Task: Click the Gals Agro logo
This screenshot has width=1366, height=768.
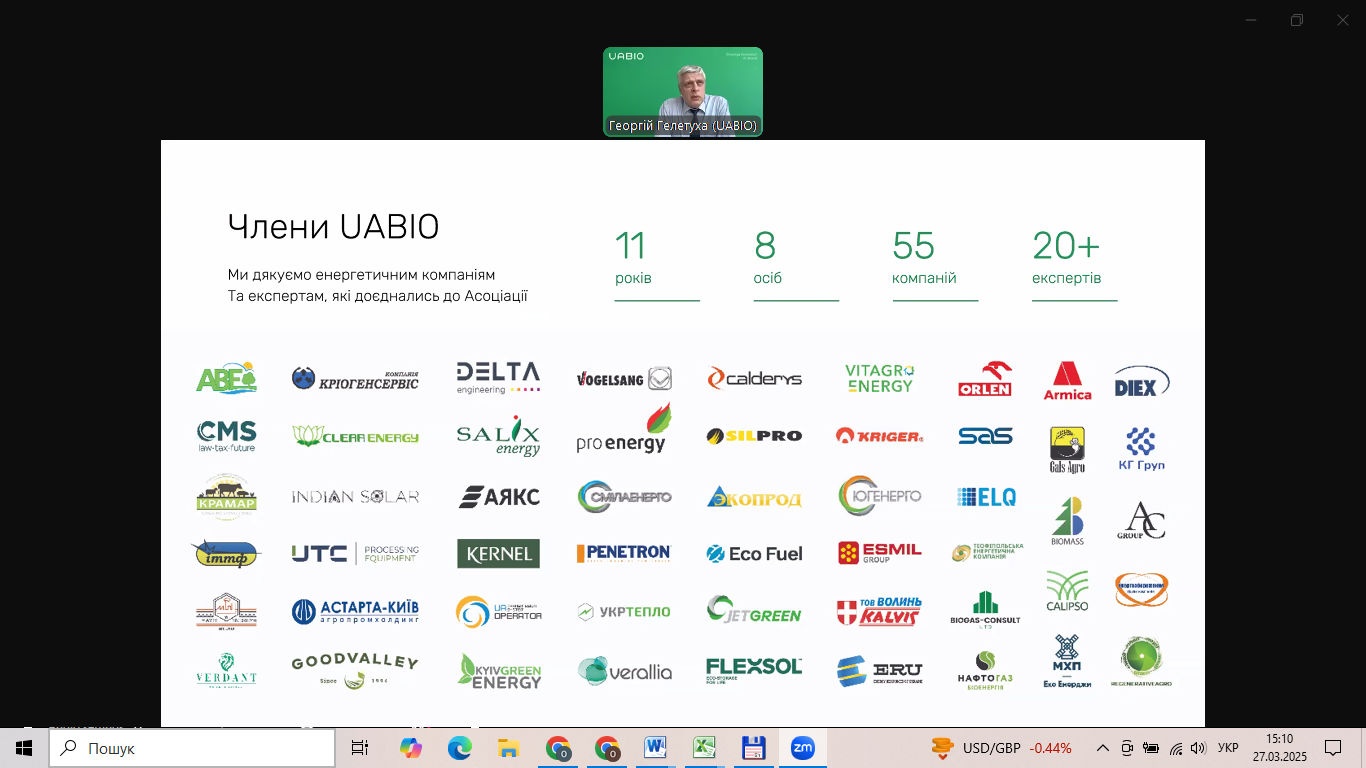Action: pos(1067,449)
